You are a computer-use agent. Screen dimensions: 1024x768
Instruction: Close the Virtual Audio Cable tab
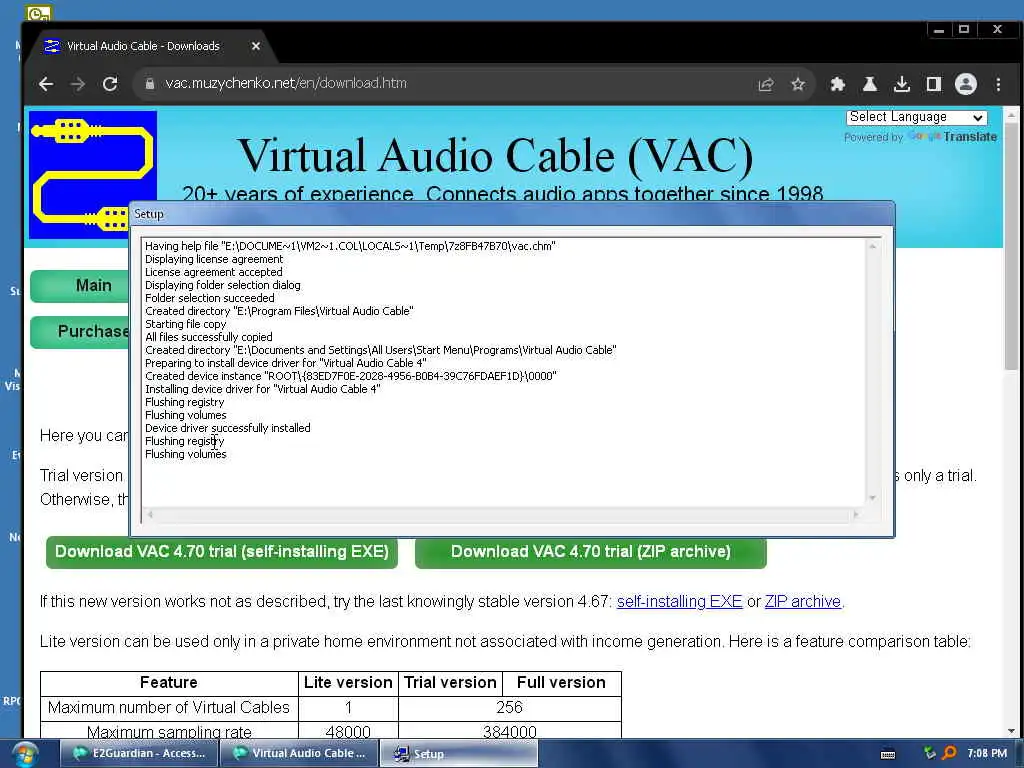point(256,46)
